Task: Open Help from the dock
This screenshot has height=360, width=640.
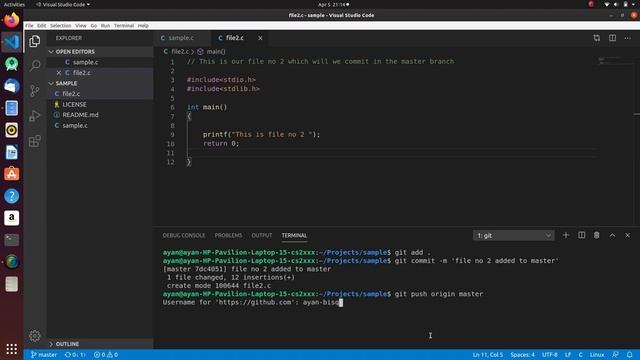Action: pyautogui.click(x=11, y=196)
